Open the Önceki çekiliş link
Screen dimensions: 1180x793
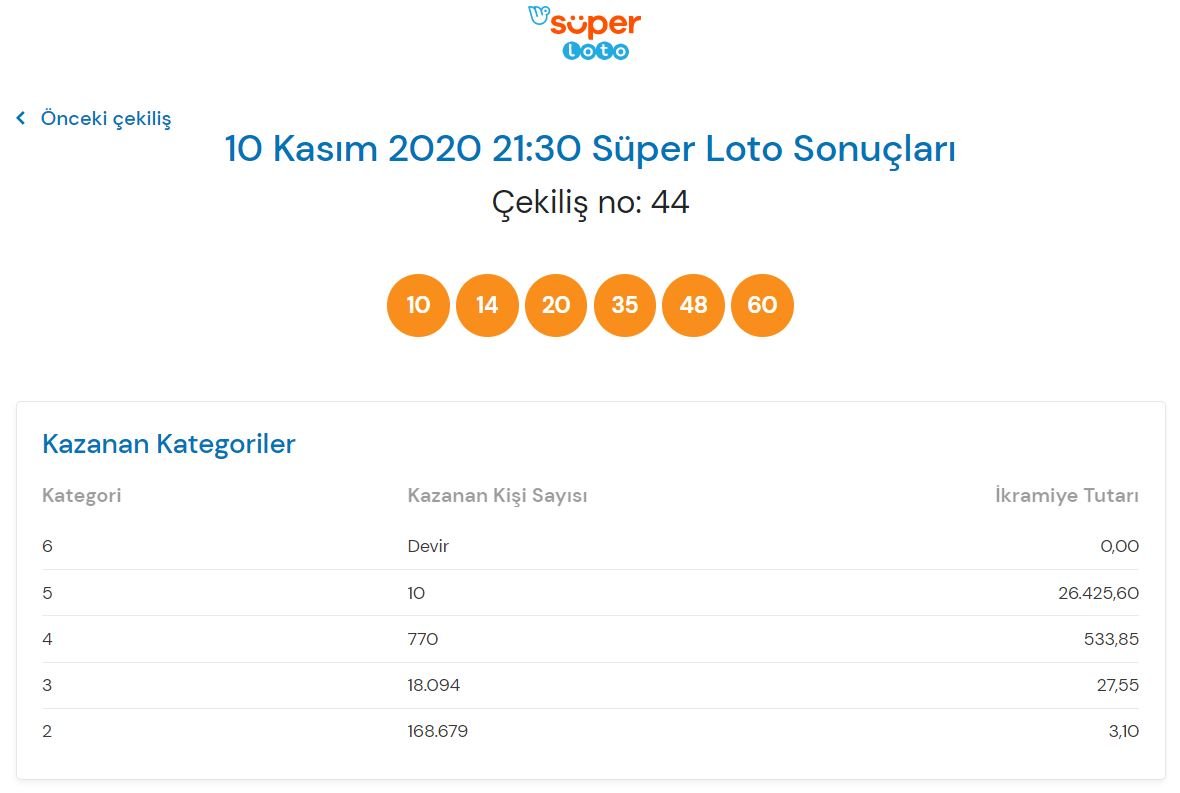[105, 118]
